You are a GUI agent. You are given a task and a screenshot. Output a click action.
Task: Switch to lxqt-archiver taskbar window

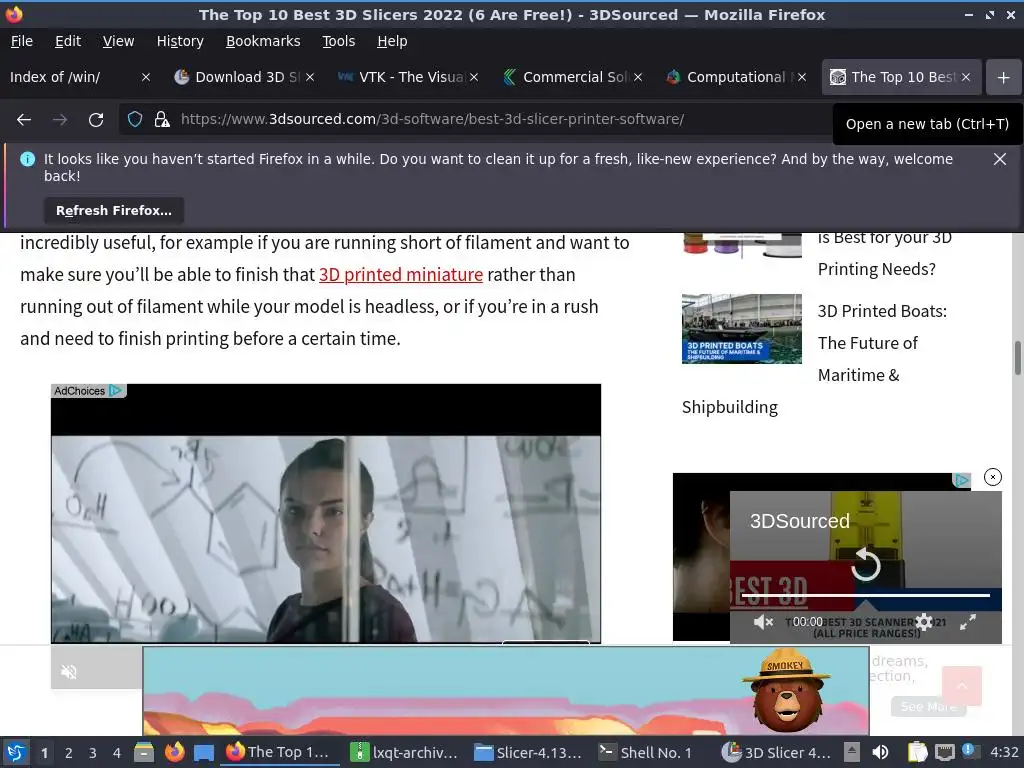[x=405, y=752]
